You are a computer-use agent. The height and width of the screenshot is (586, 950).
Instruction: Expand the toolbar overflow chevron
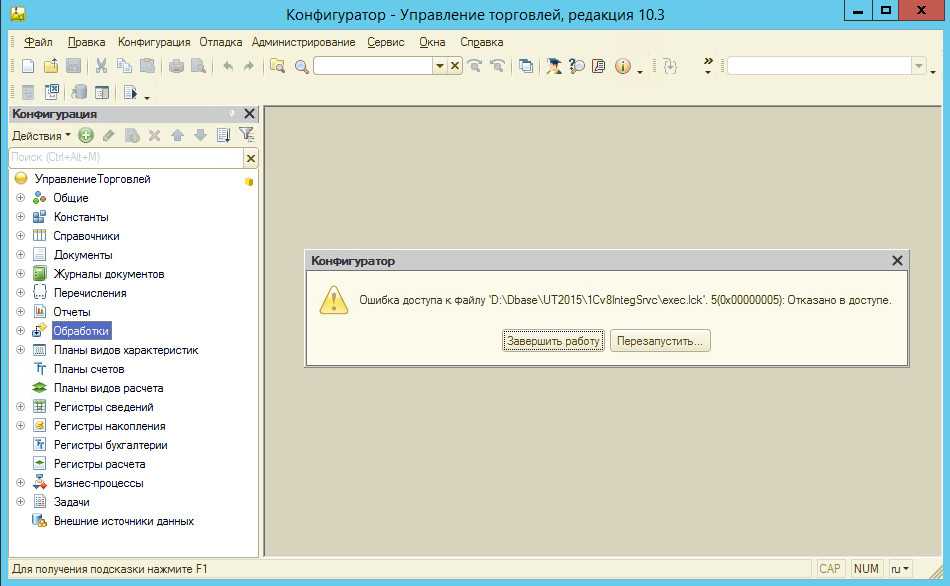[708, 65]
